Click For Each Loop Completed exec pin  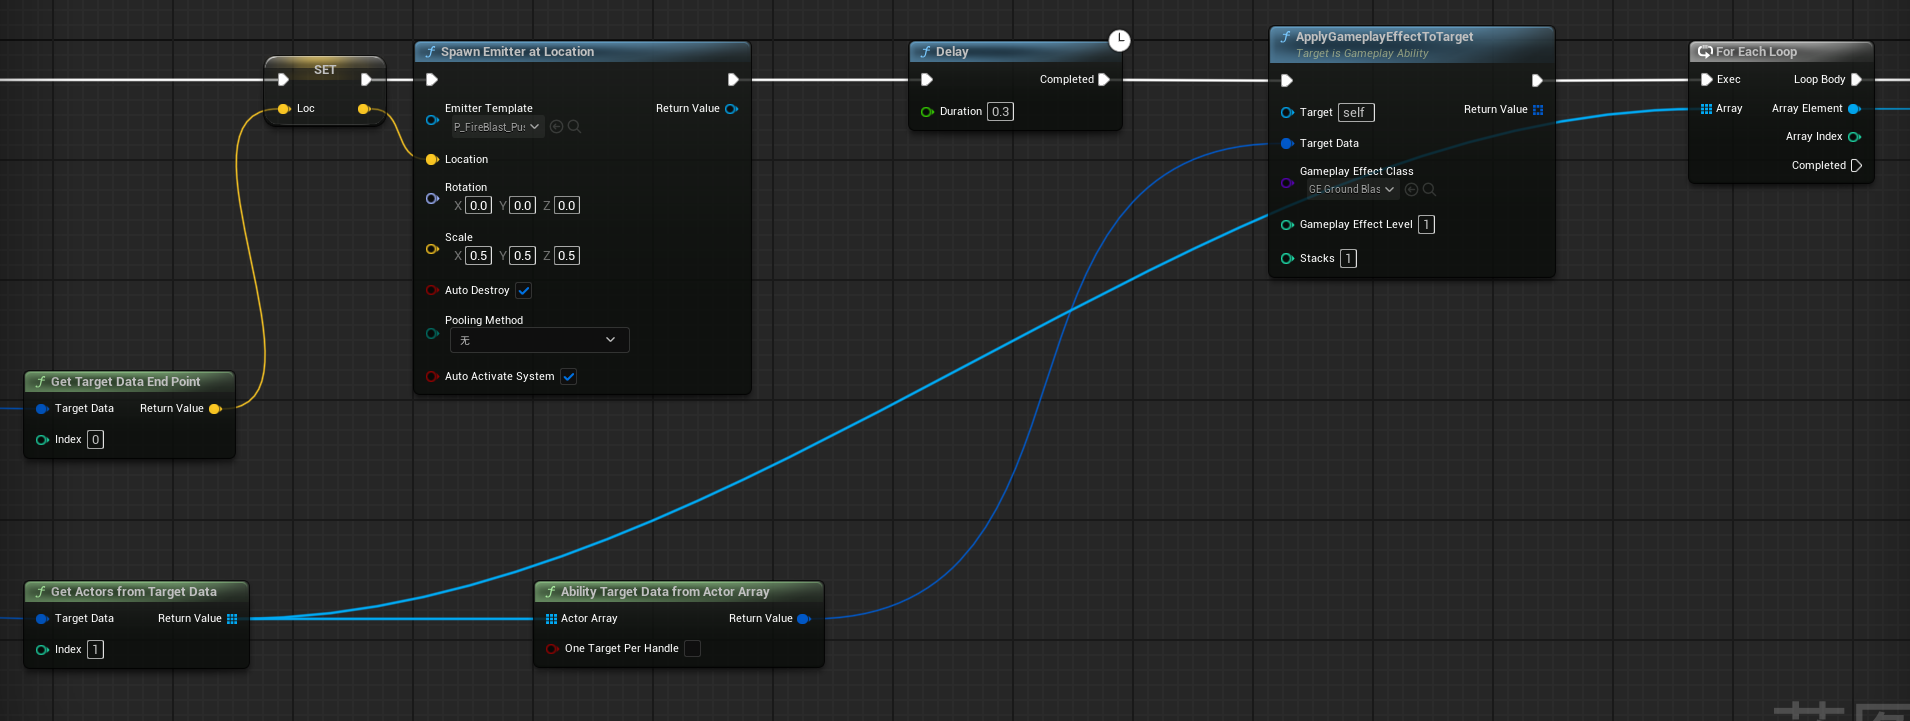pos(1857,165)
